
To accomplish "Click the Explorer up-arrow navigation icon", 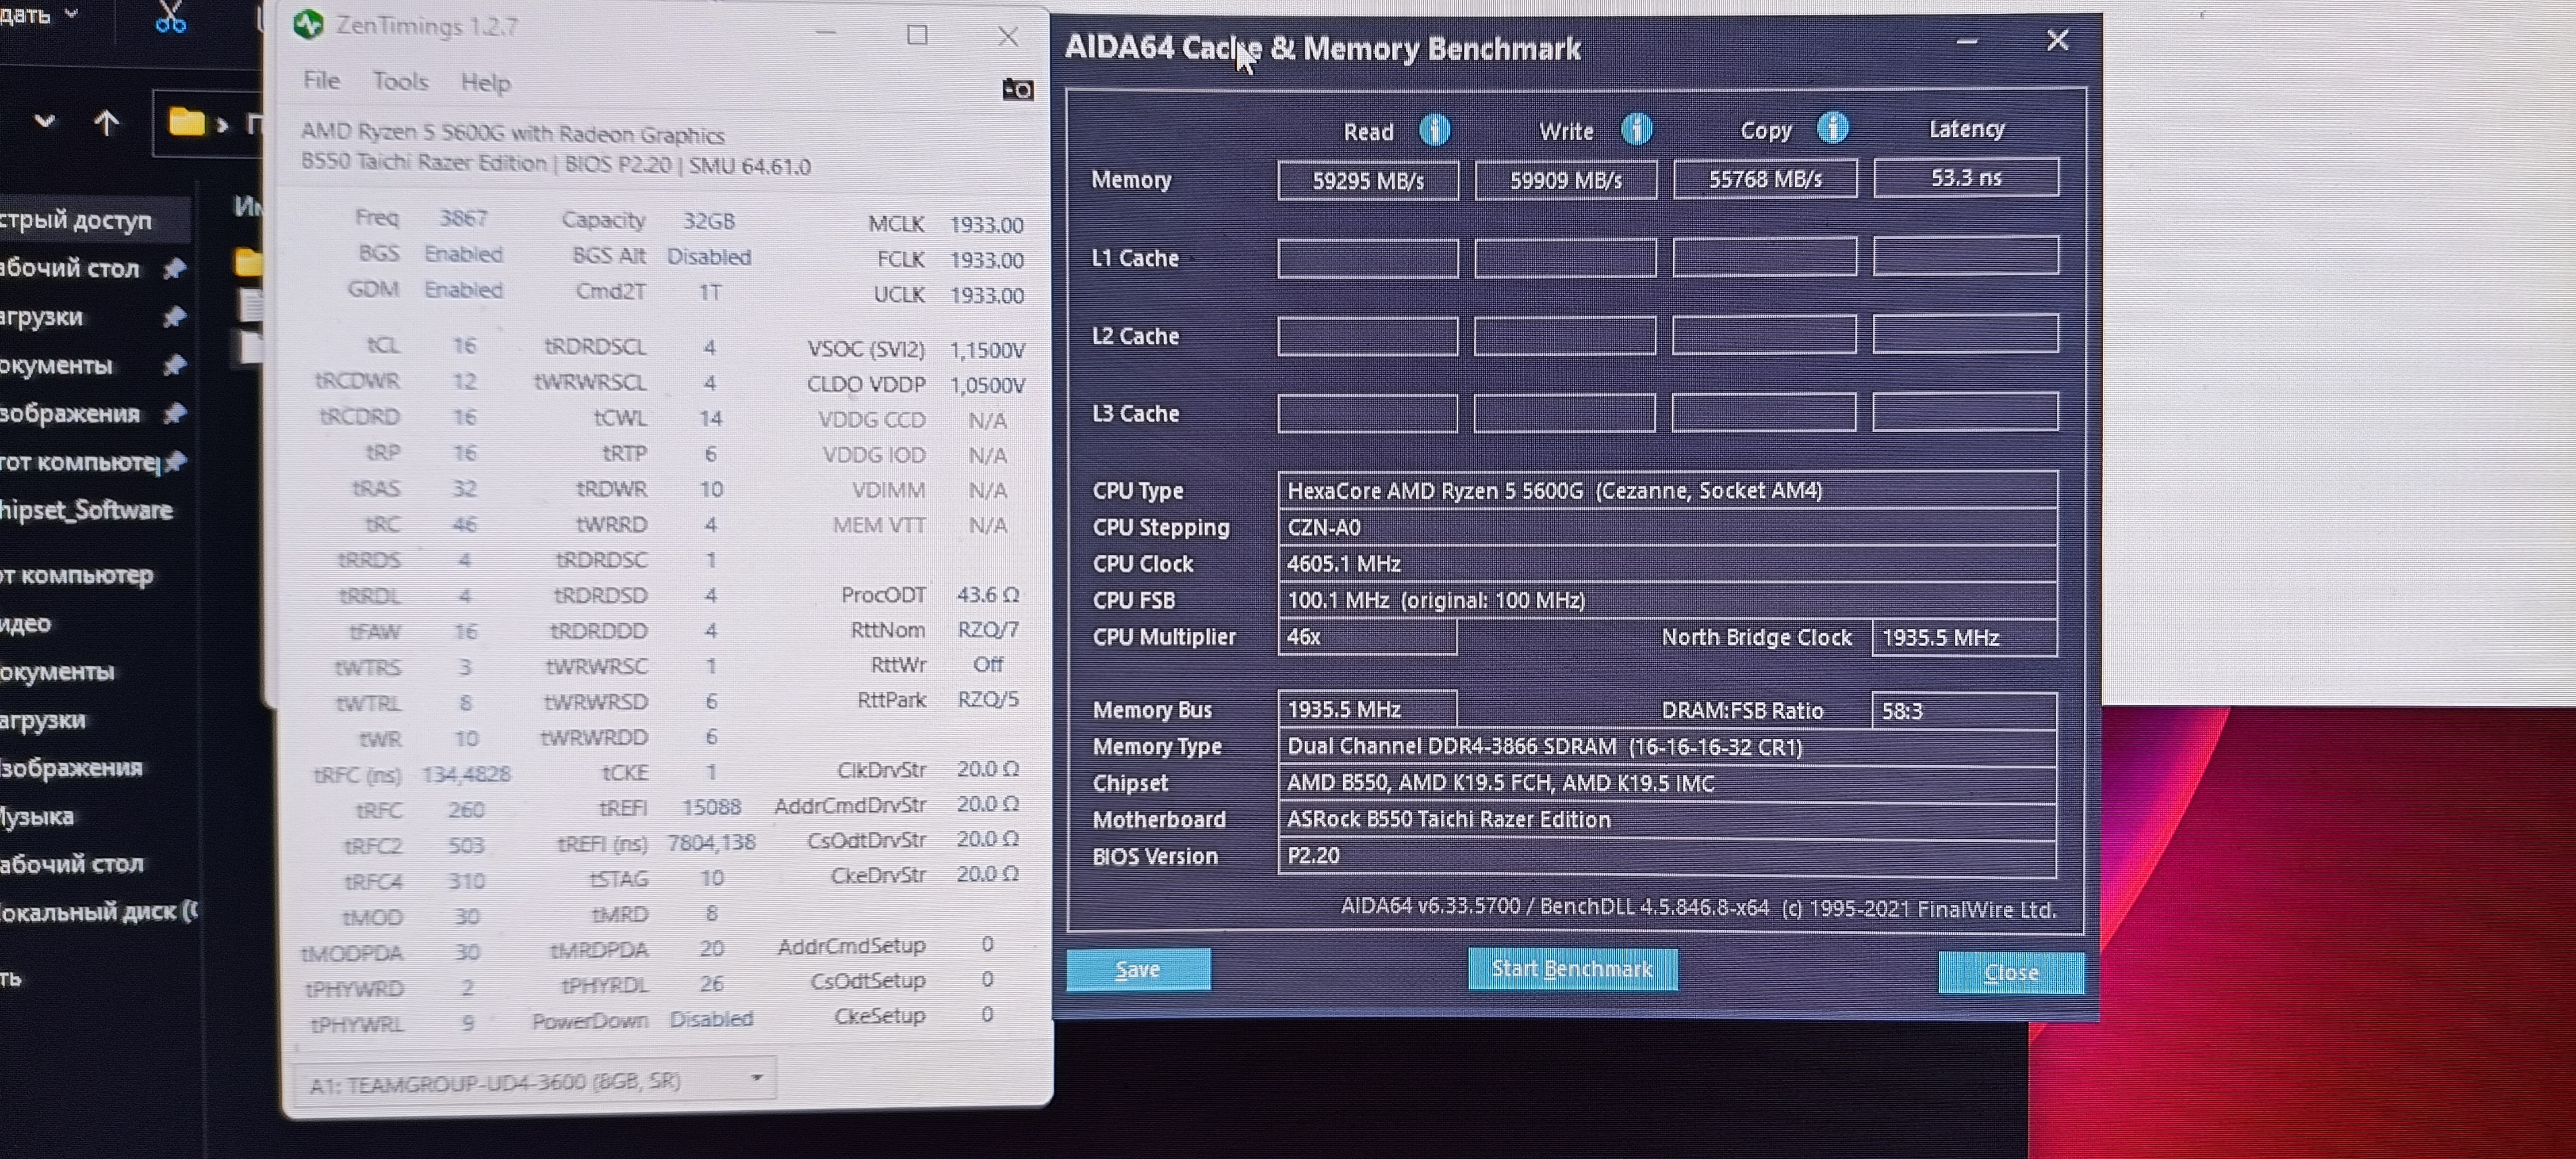I will (x=106, y=123).
